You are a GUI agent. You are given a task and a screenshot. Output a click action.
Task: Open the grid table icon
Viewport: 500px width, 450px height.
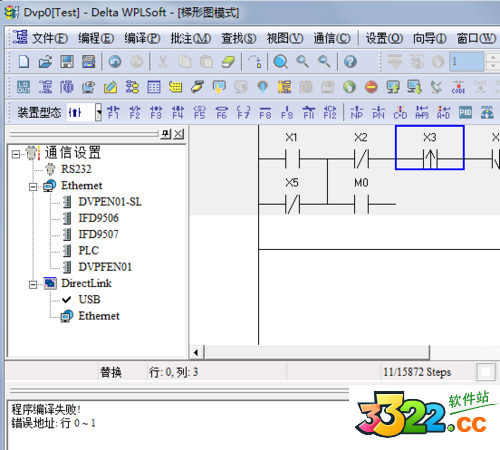tap(154, 87)
